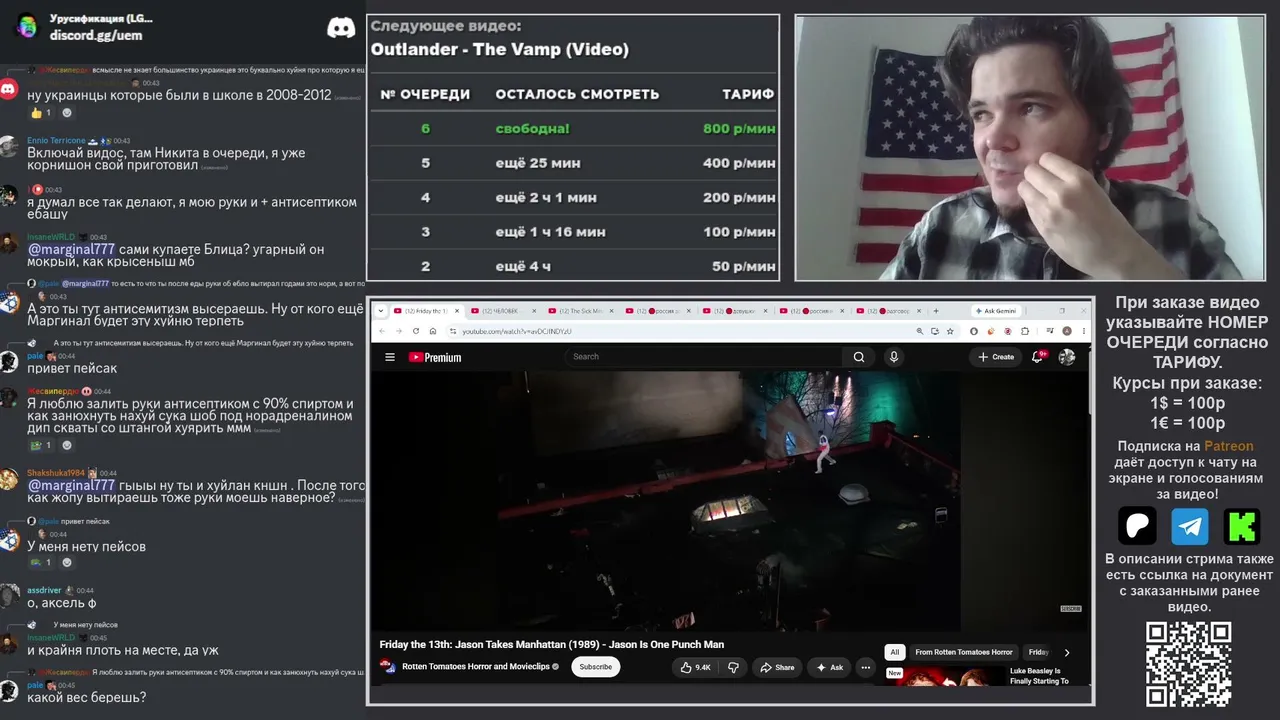Open the YouTube guide hamburger menu

[389, 357]
